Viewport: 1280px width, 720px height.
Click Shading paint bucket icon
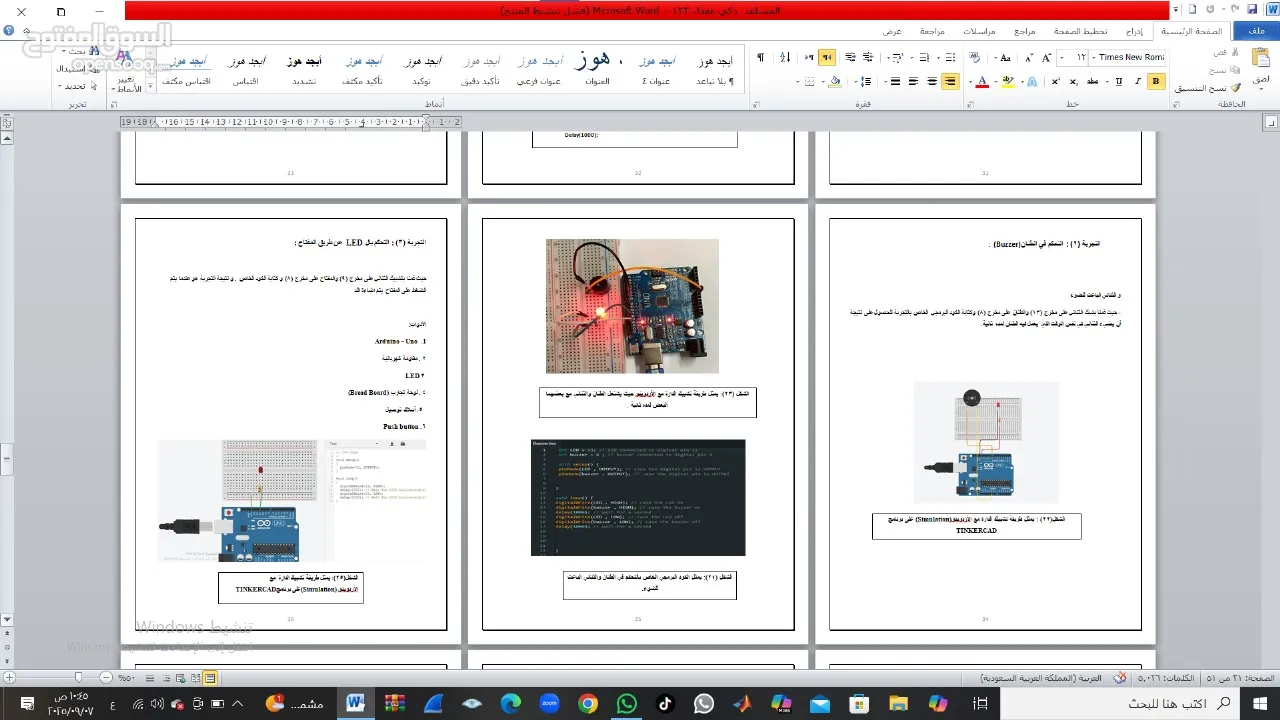coord(835,81)
